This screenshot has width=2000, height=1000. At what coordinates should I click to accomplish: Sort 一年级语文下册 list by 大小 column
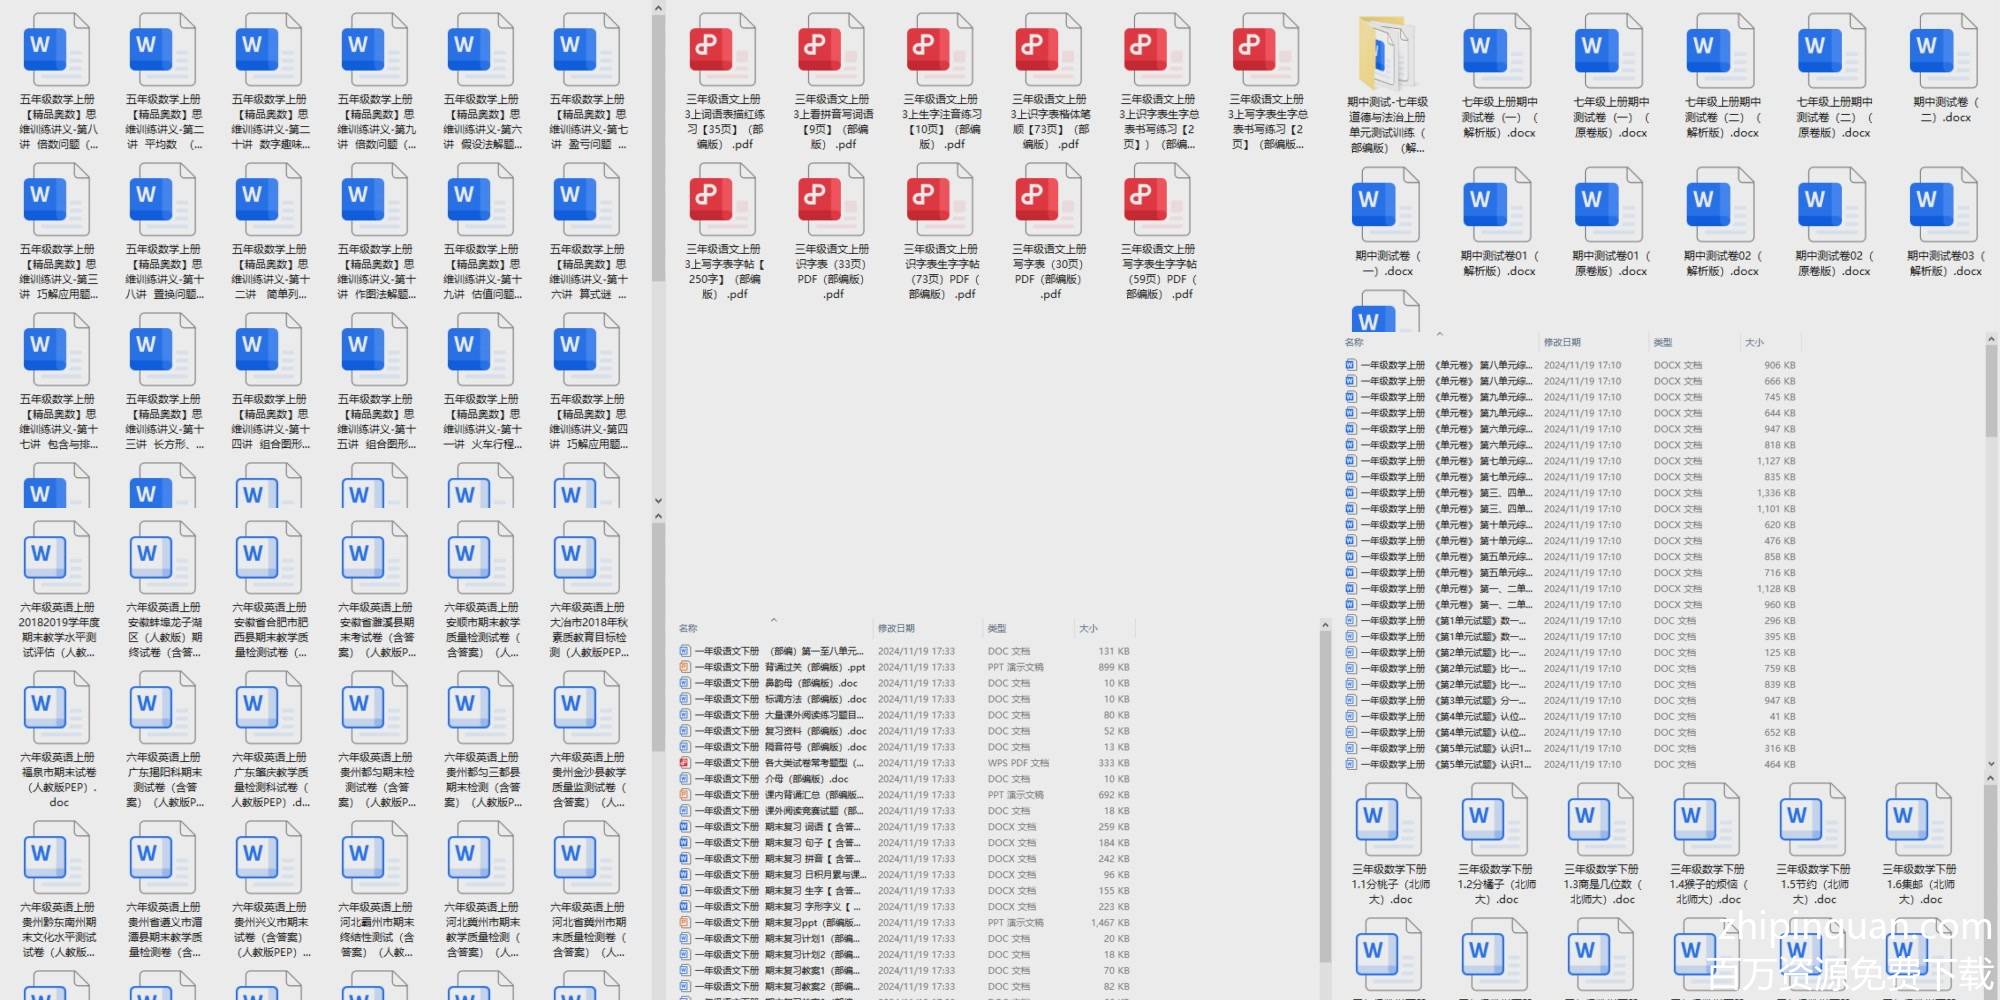(1088, 628)
